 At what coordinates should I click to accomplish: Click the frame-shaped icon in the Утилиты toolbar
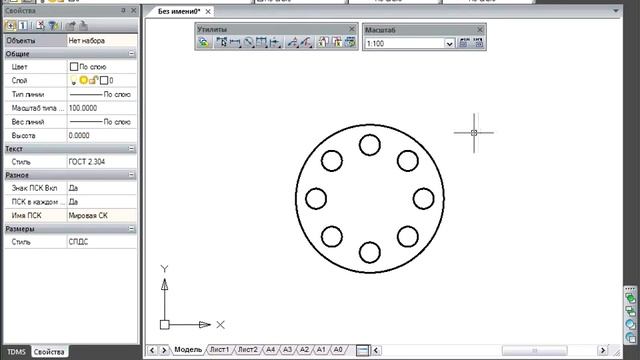(262, 42)
